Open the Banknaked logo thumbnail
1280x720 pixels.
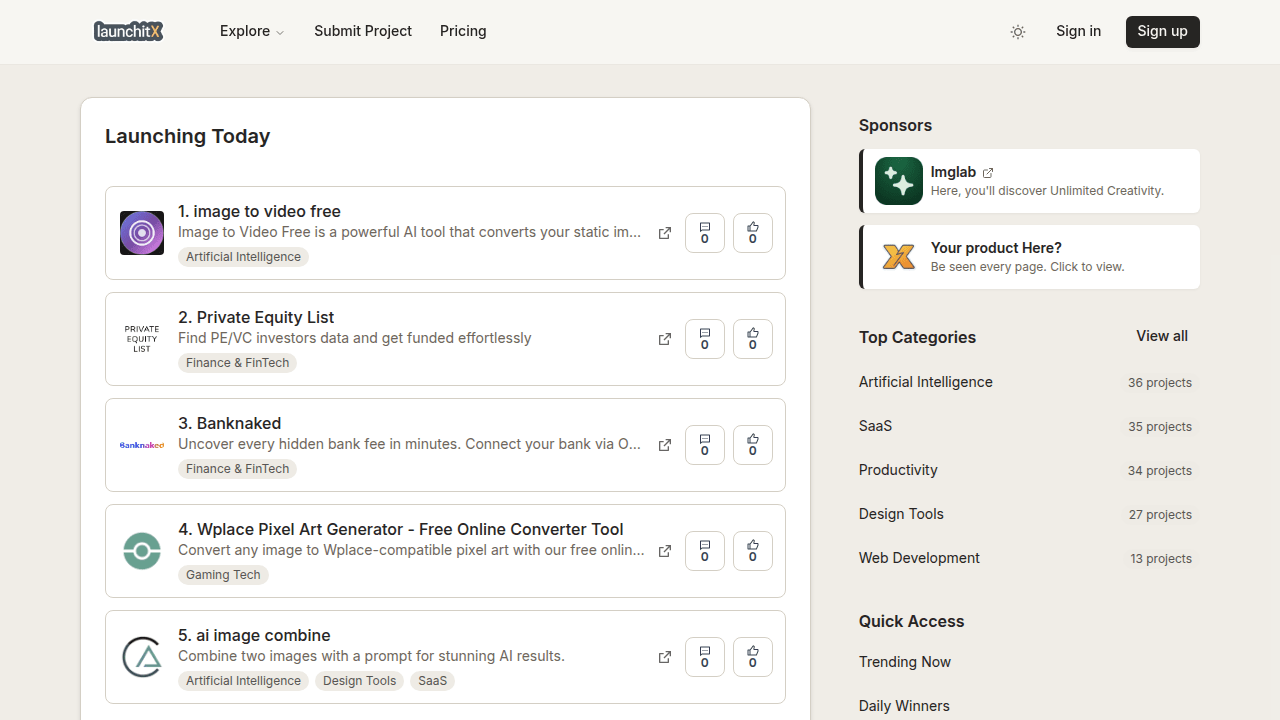tap(142, 445)
